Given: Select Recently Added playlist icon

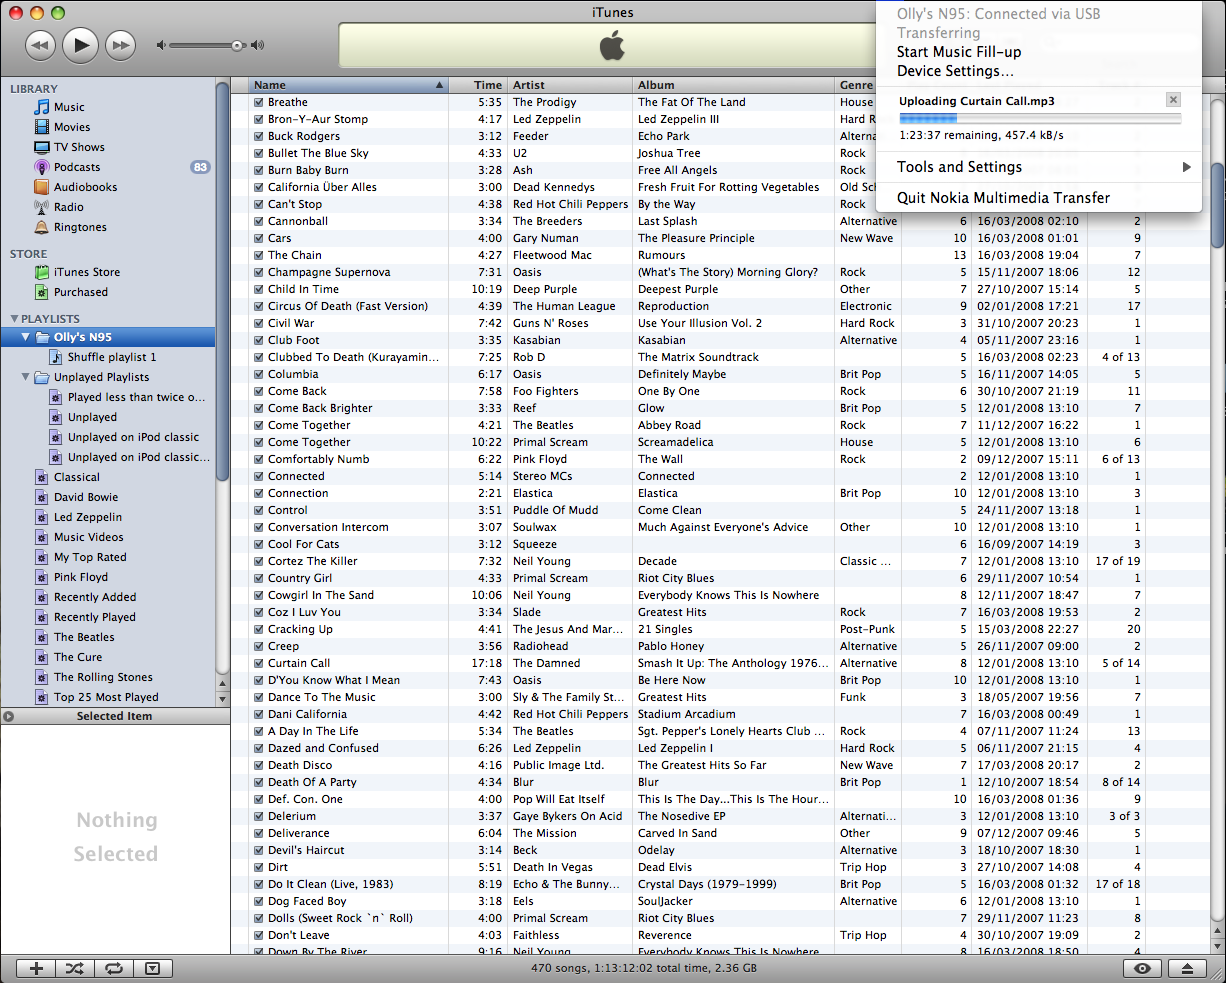Looking at the screenshot, I should pyautogui.click(x=41, y=597).
